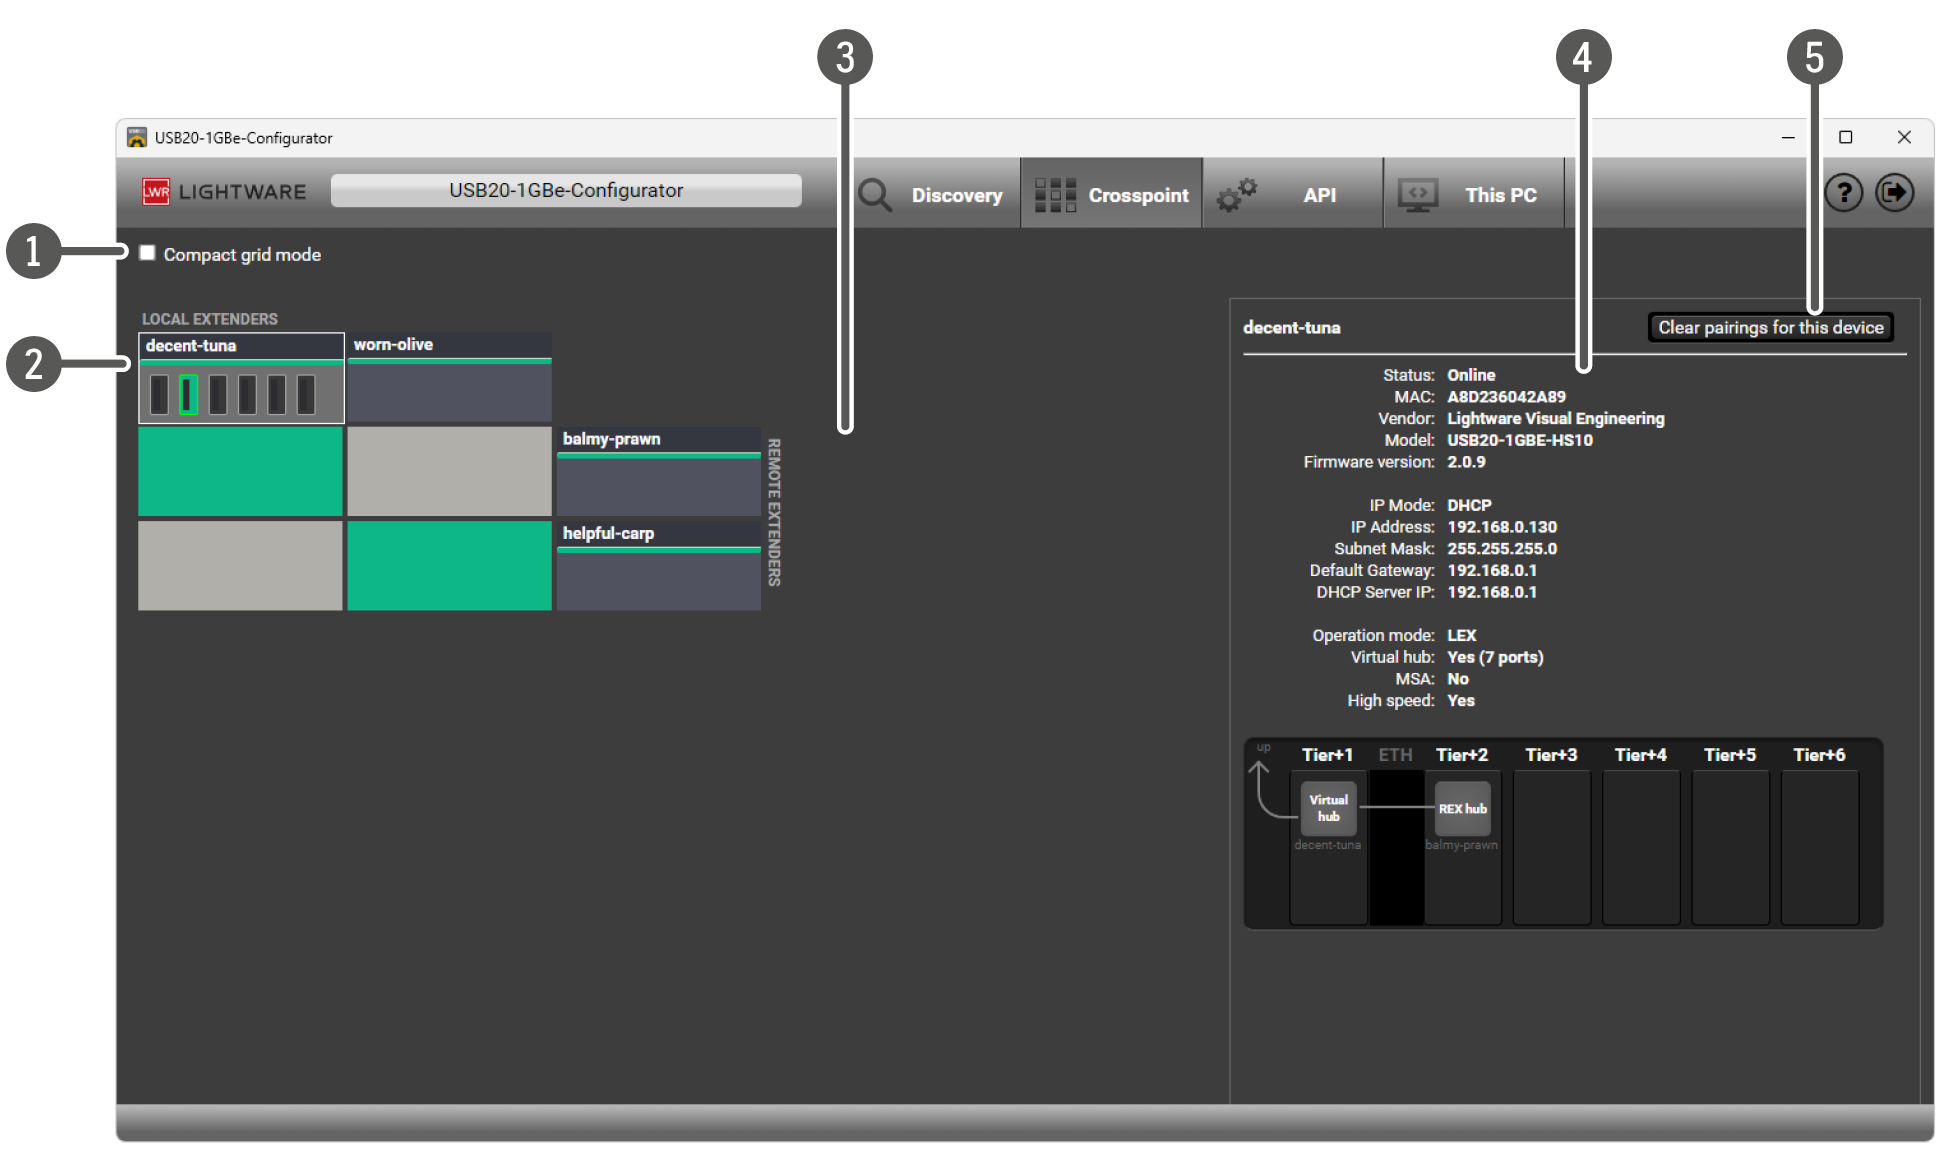Toggle the worn-olive to balmy-prawn crosspoint
1955x1157 pixels.
(449, 471)
